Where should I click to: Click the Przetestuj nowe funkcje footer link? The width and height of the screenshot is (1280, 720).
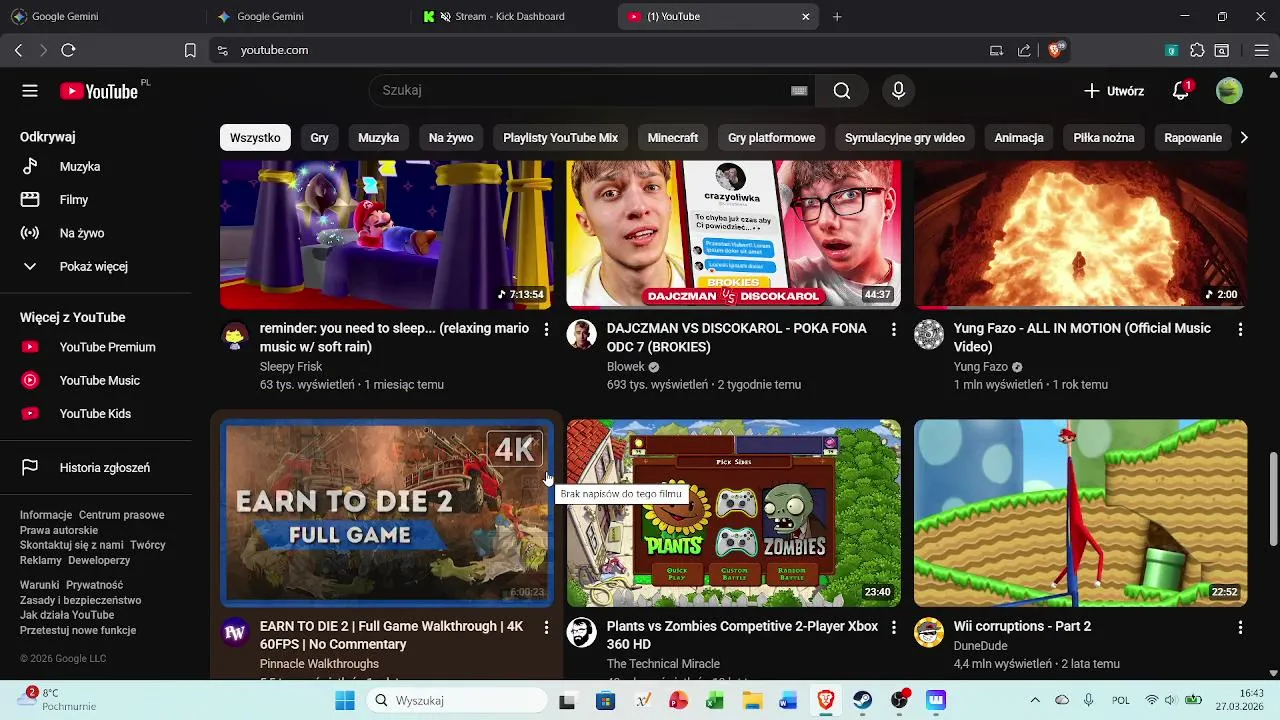pyautogui.click(x=78, y=631)
